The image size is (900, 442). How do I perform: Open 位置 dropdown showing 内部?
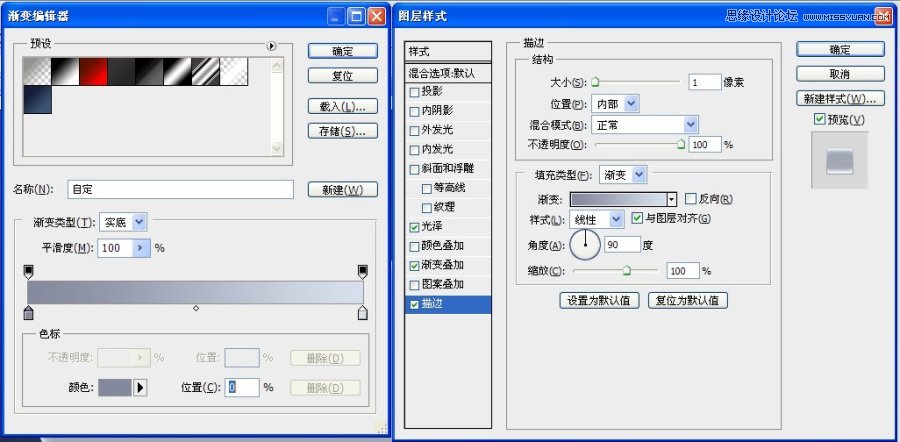coord(615,104)
